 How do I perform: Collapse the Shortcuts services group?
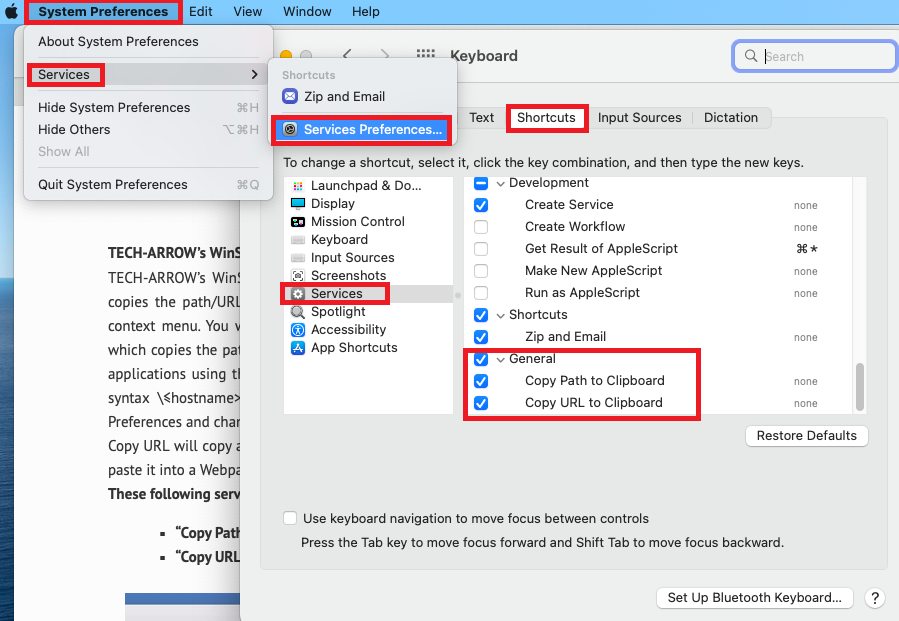pos(500,315)
